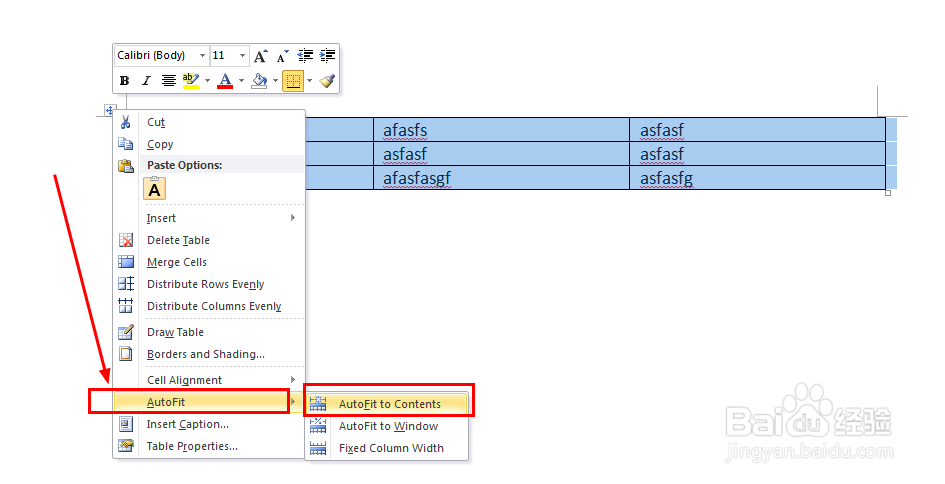Click the Borders and Shading icon
945x484 pixels.
[x=125, y=354]
